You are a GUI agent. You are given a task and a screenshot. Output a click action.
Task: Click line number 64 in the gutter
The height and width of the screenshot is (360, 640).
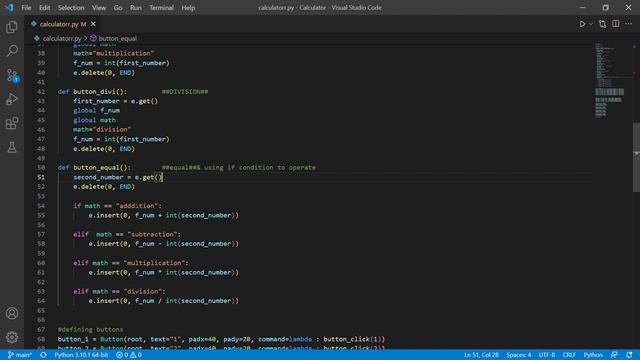41,301
